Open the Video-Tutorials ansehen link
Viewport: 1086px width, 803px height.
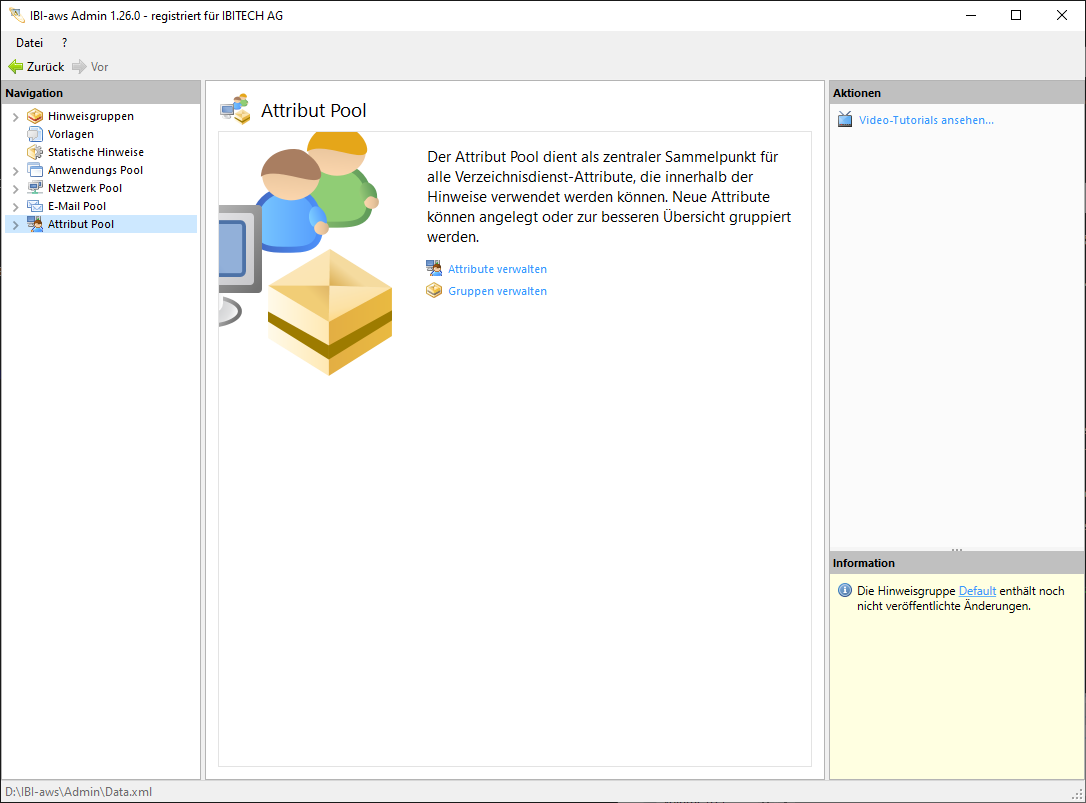926,120
